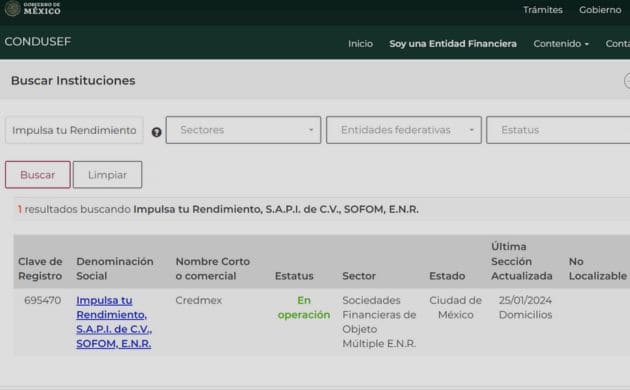Open the Sectores dropdown

243,130
